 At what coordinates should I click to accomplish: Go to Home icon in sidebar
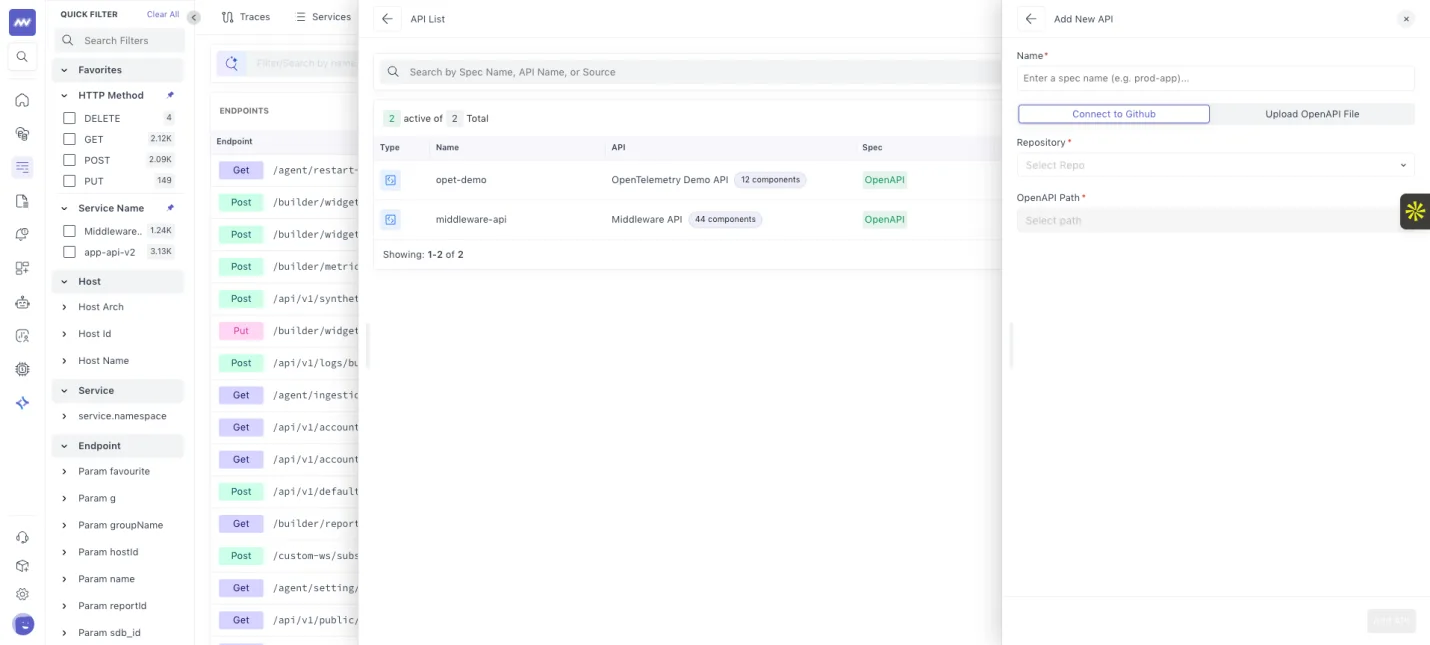(x=22, y=100)
